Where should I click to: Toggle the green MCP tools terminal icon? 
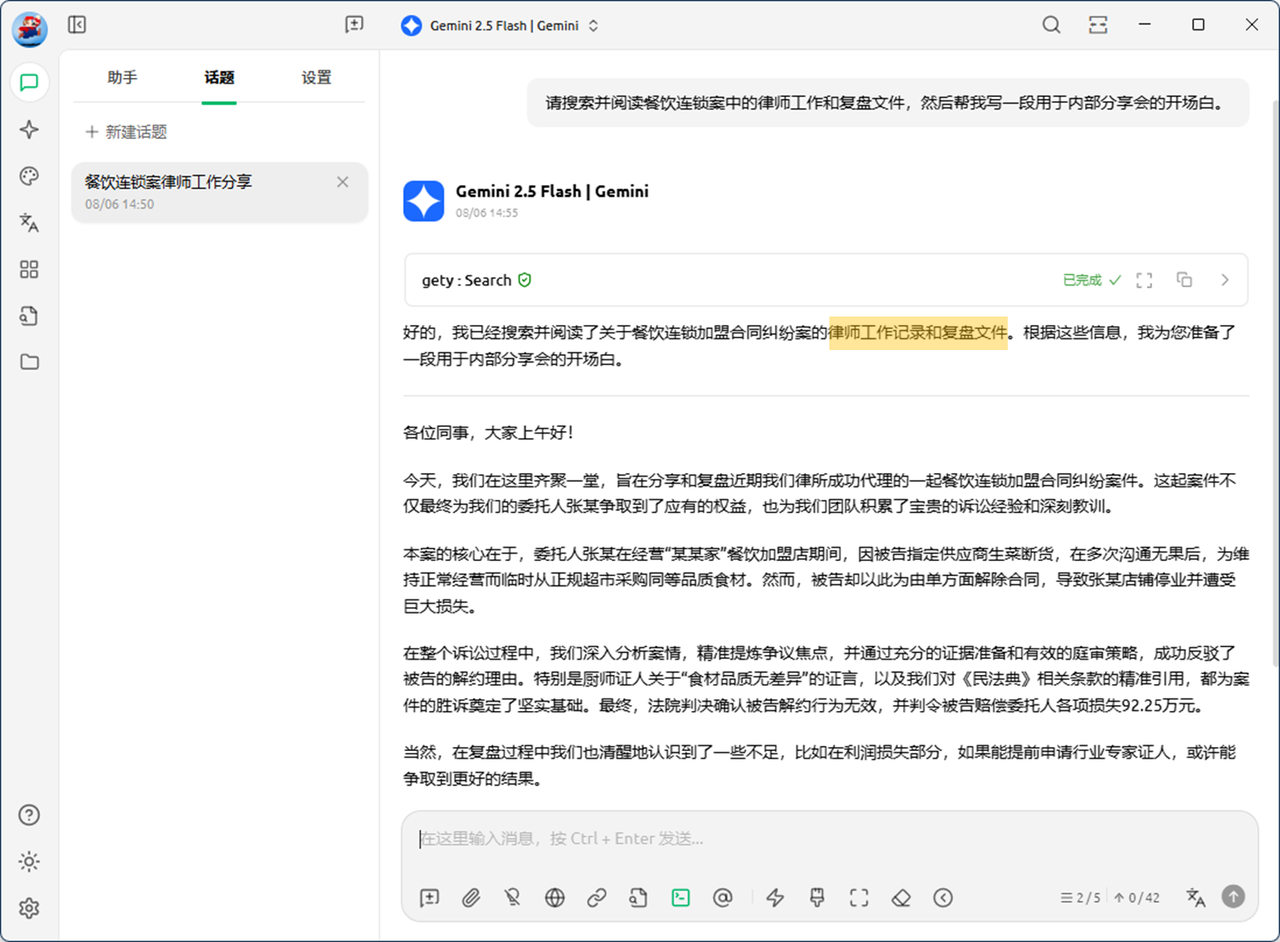(681, 898)
